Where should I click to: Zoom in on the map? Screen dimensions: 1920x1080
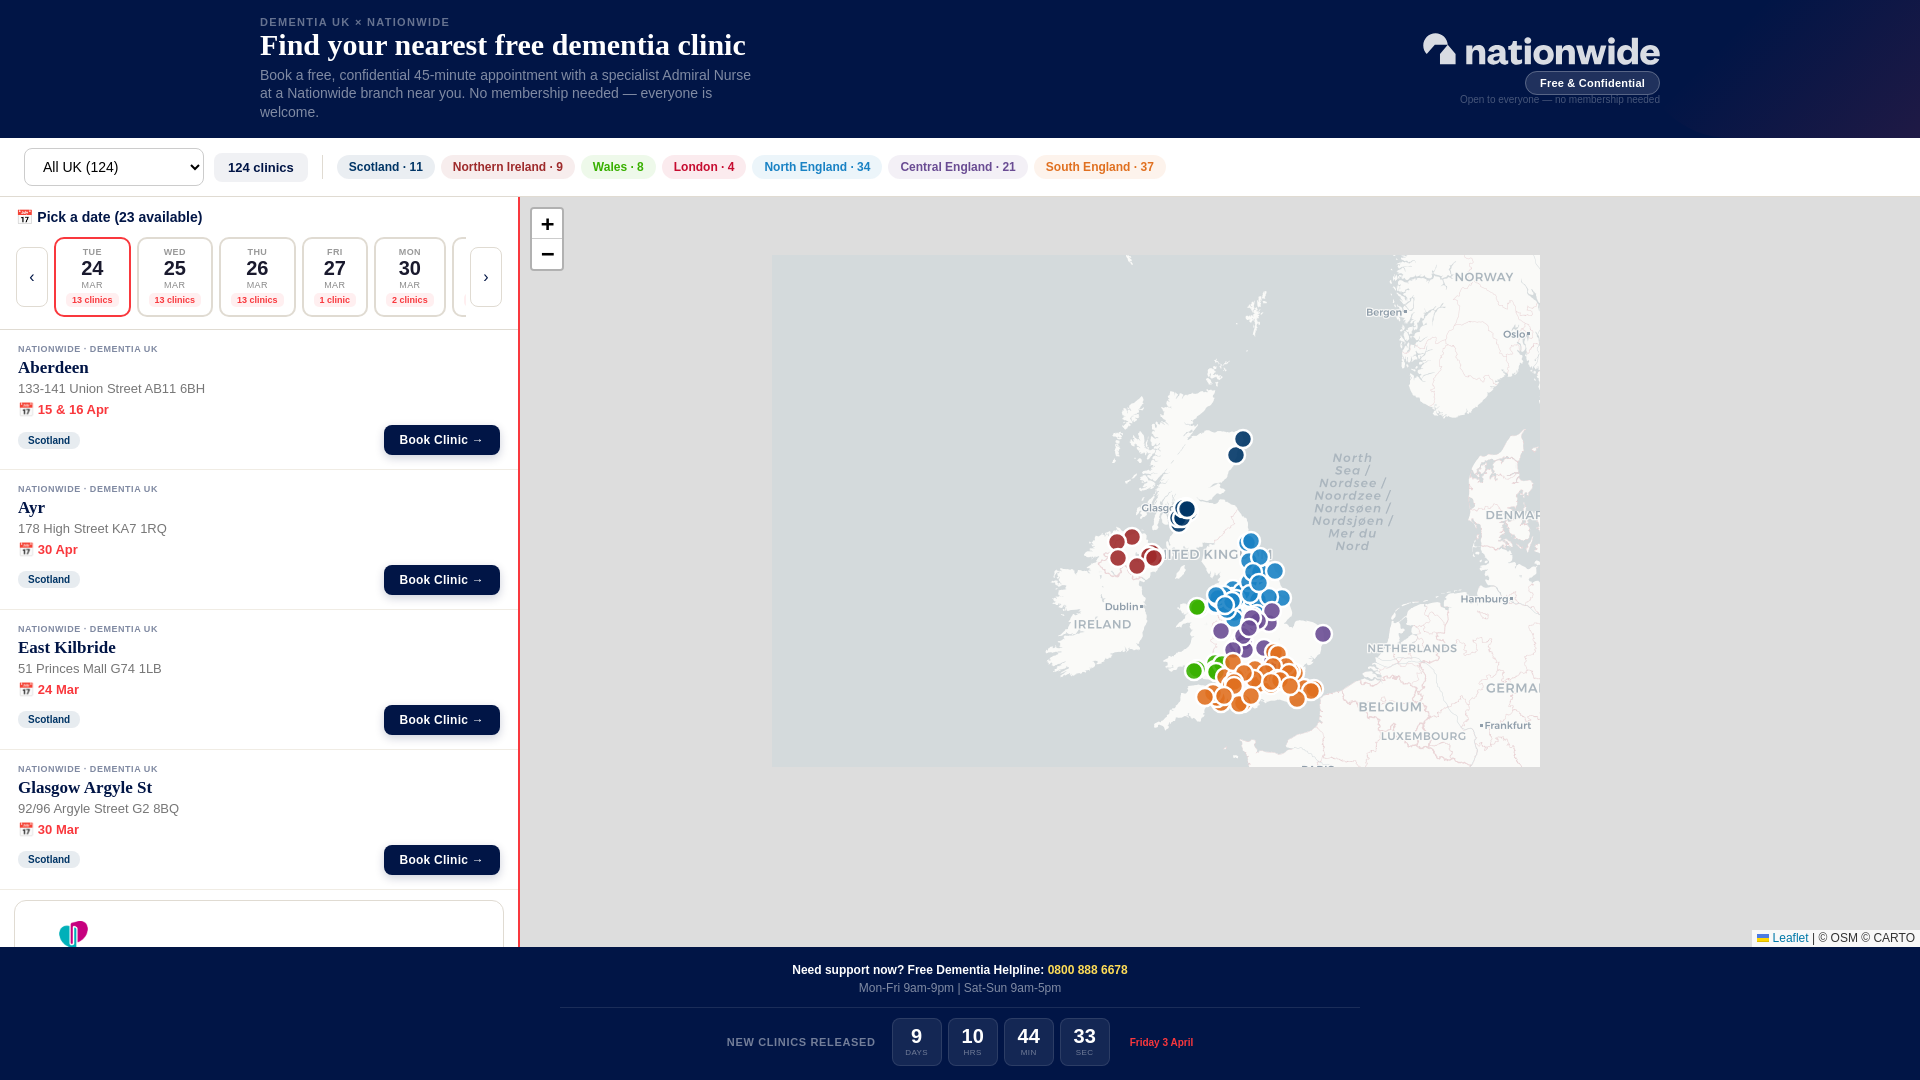(547, 224)
